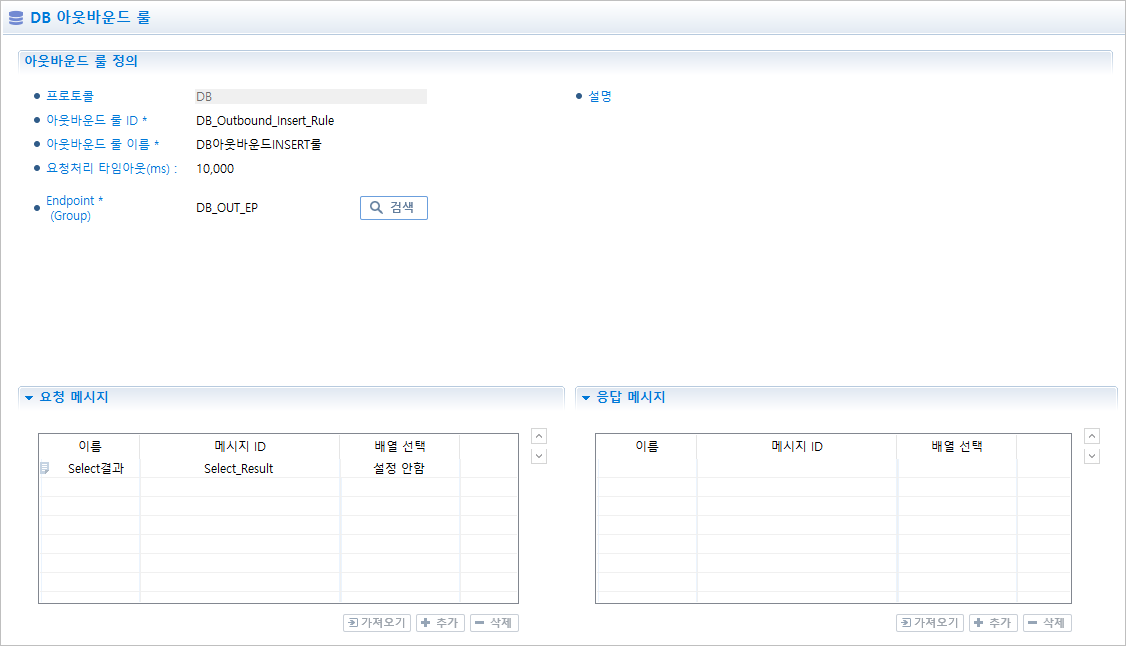Move request message up with the up arrow

pos(539,436)
